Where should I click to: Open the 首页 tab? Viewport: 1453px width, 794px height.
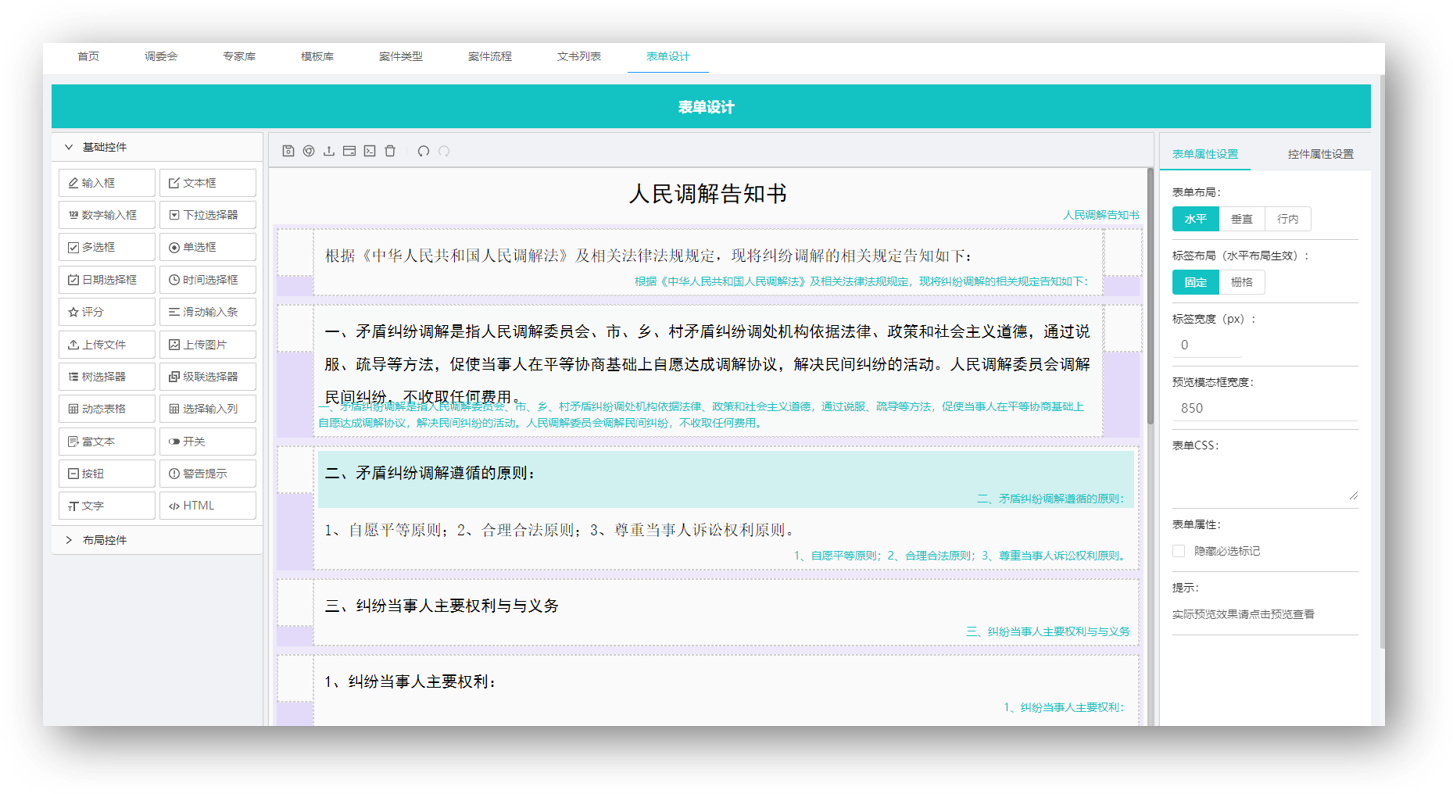point(89,57)
